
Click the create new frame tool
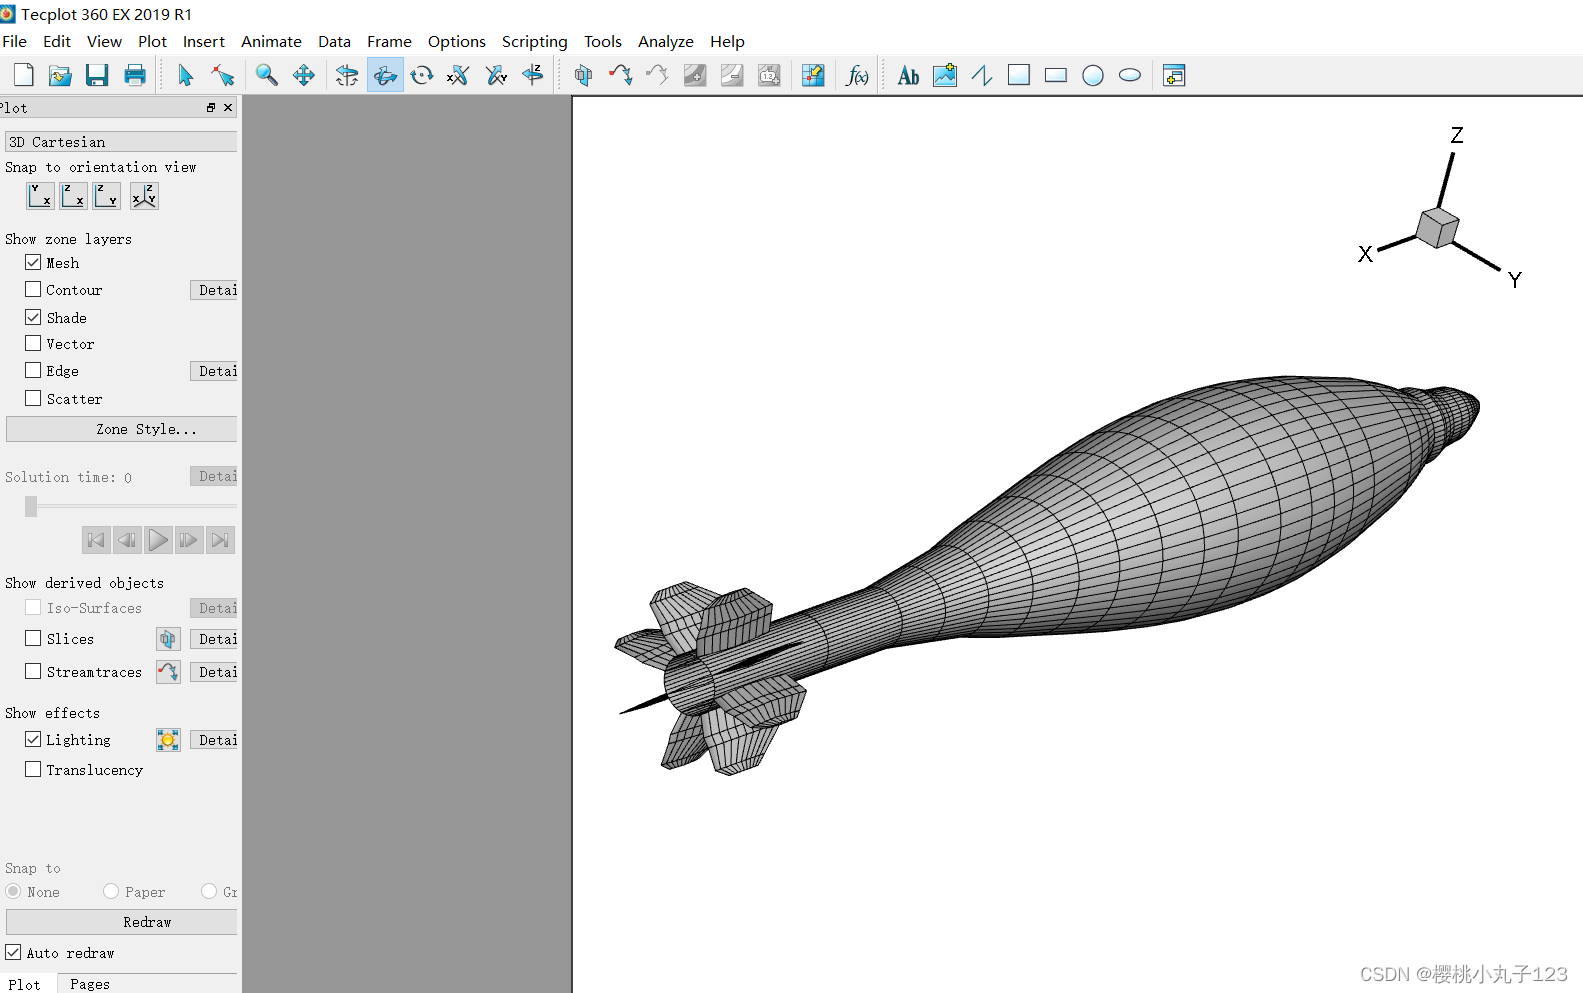pos(1174,75)
